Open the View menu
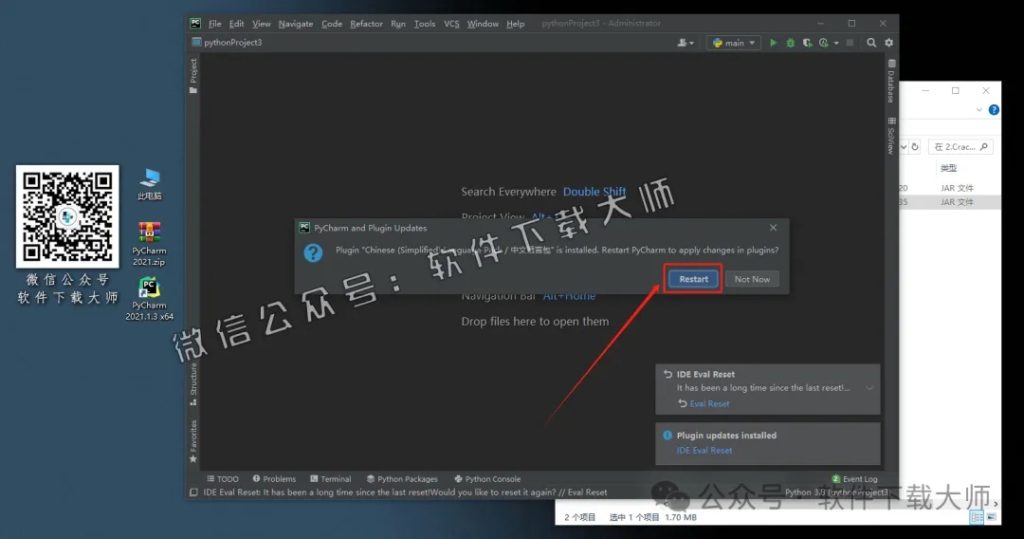 click(x=261, y=24)
